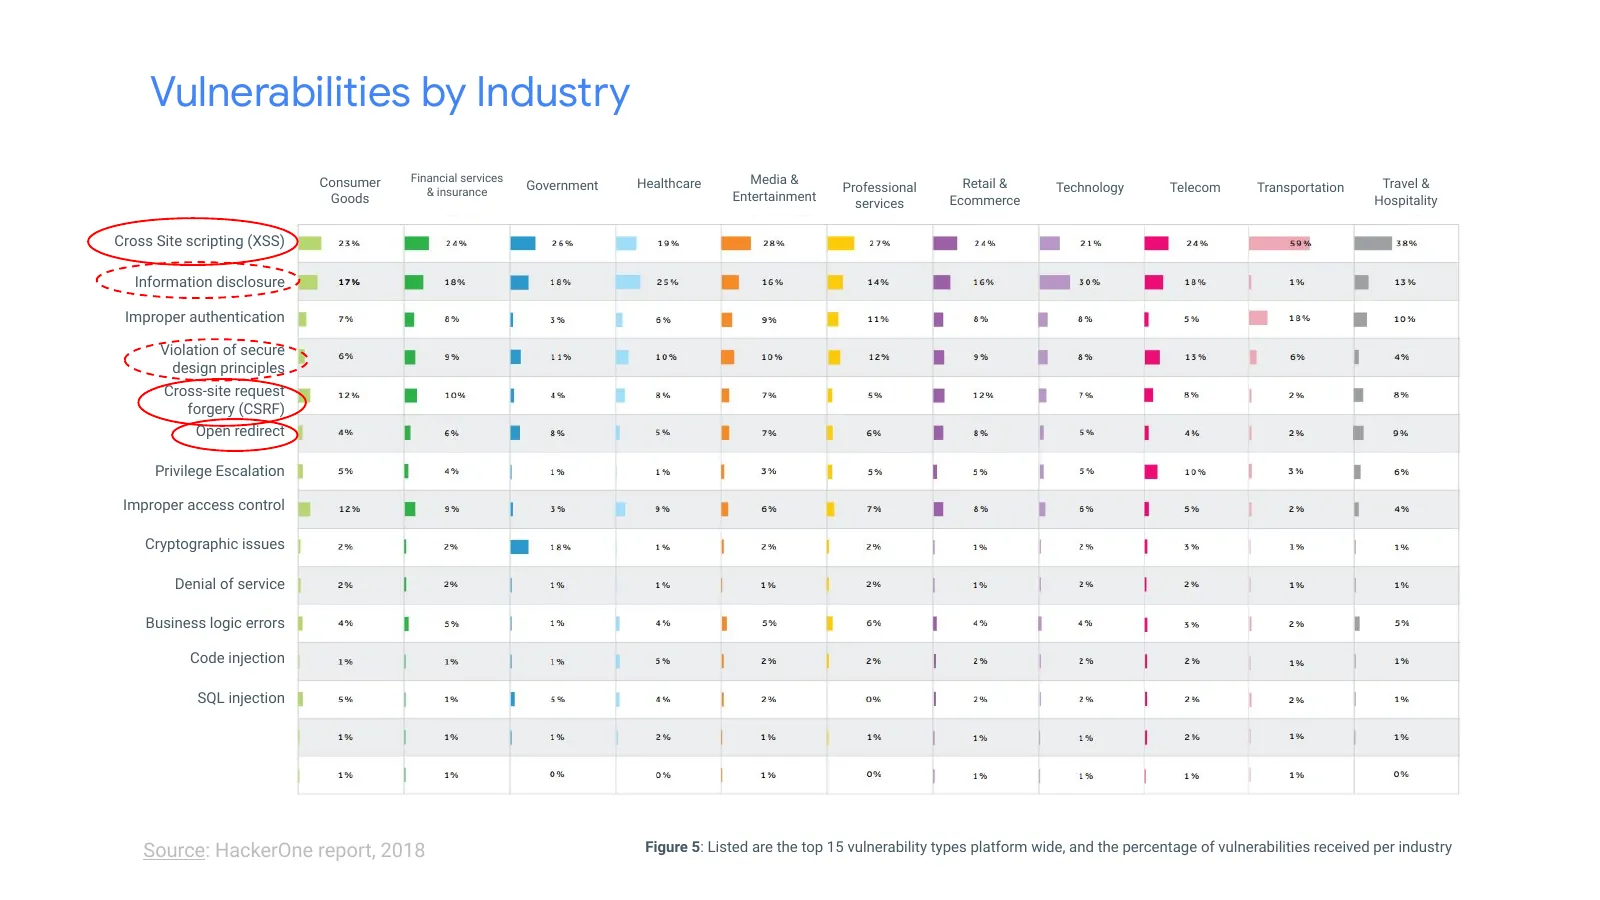Screen dimensions: 1600x900
Task: Select the Improper access control row label
Action: [204, 505]
